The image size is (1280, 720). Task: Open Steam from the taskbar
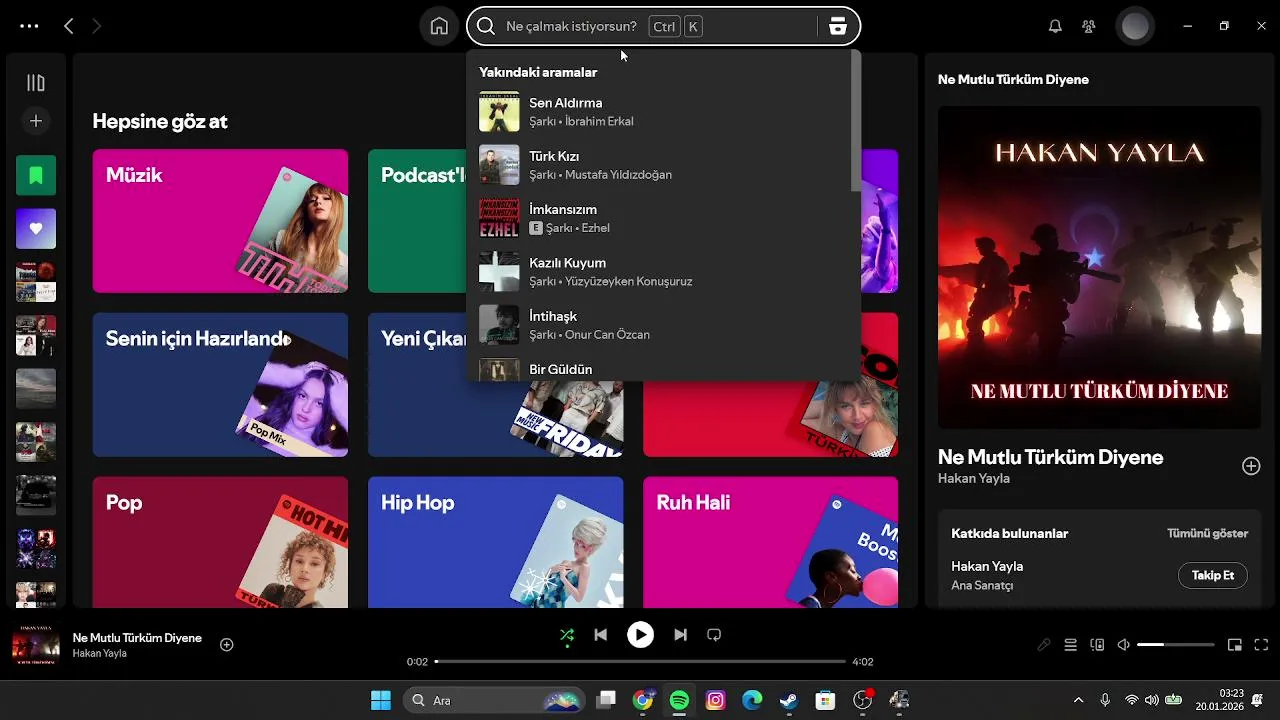click(789, 700)
